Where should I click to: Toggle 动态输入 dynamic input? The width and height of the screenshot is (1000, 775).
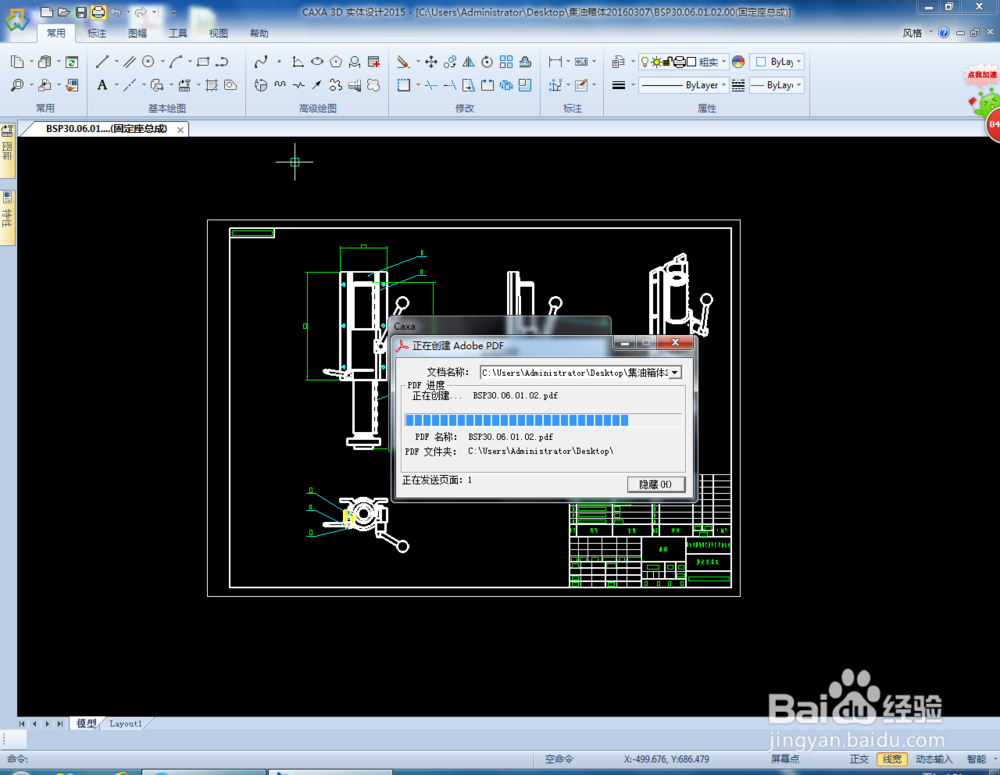coord(934,759)
